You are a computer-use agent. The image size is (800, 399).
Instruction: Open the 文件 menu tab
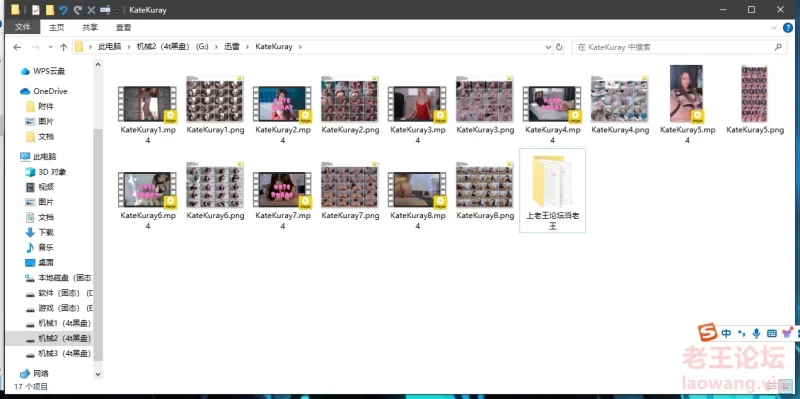[x=23, y=27]
